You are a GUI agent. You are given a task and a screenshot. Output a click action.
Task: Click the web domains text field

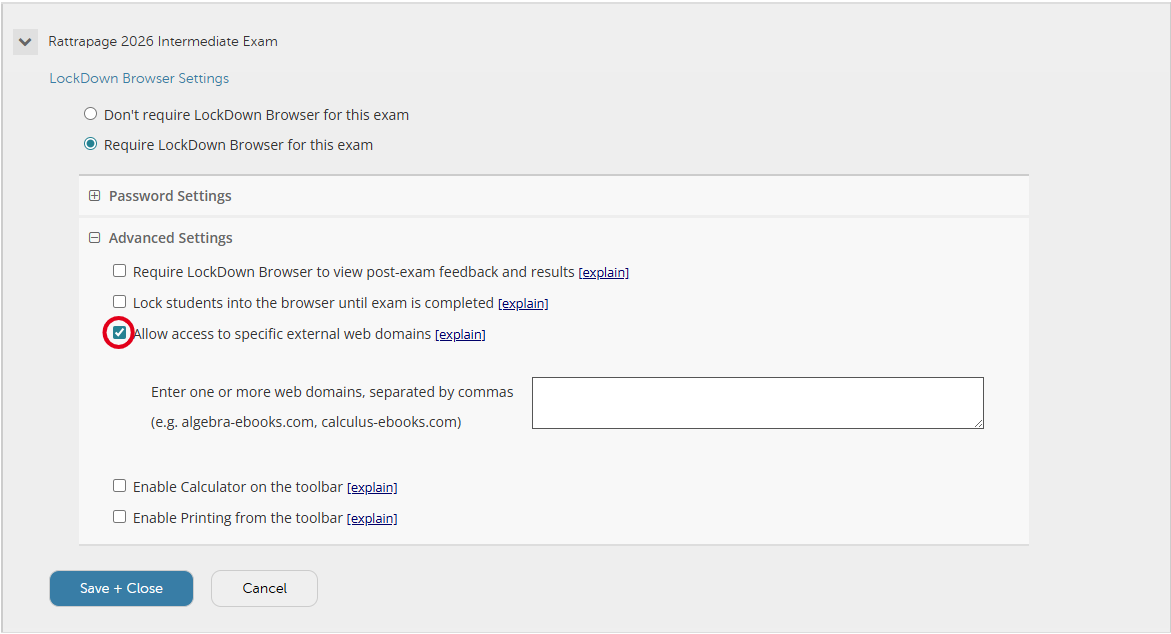click(757, 403)
